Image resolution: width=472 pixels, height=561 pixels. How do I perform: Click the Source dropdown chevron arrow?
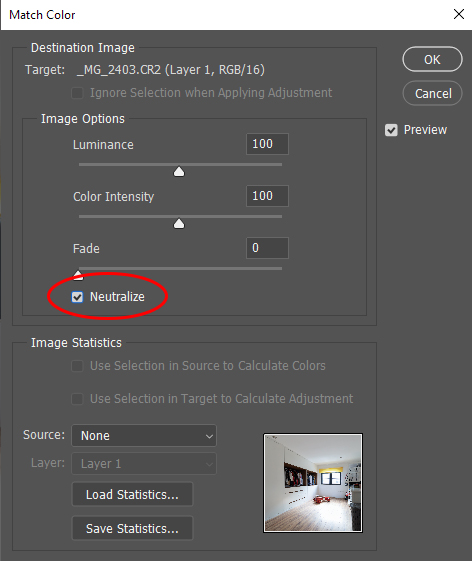point(209,436)
